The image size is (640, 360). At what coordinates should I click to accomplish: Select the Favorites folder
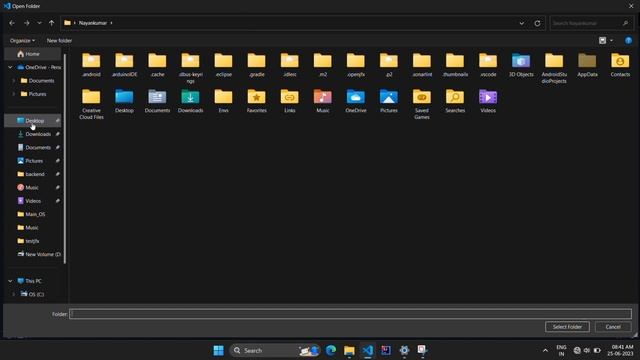pos(256,101)
